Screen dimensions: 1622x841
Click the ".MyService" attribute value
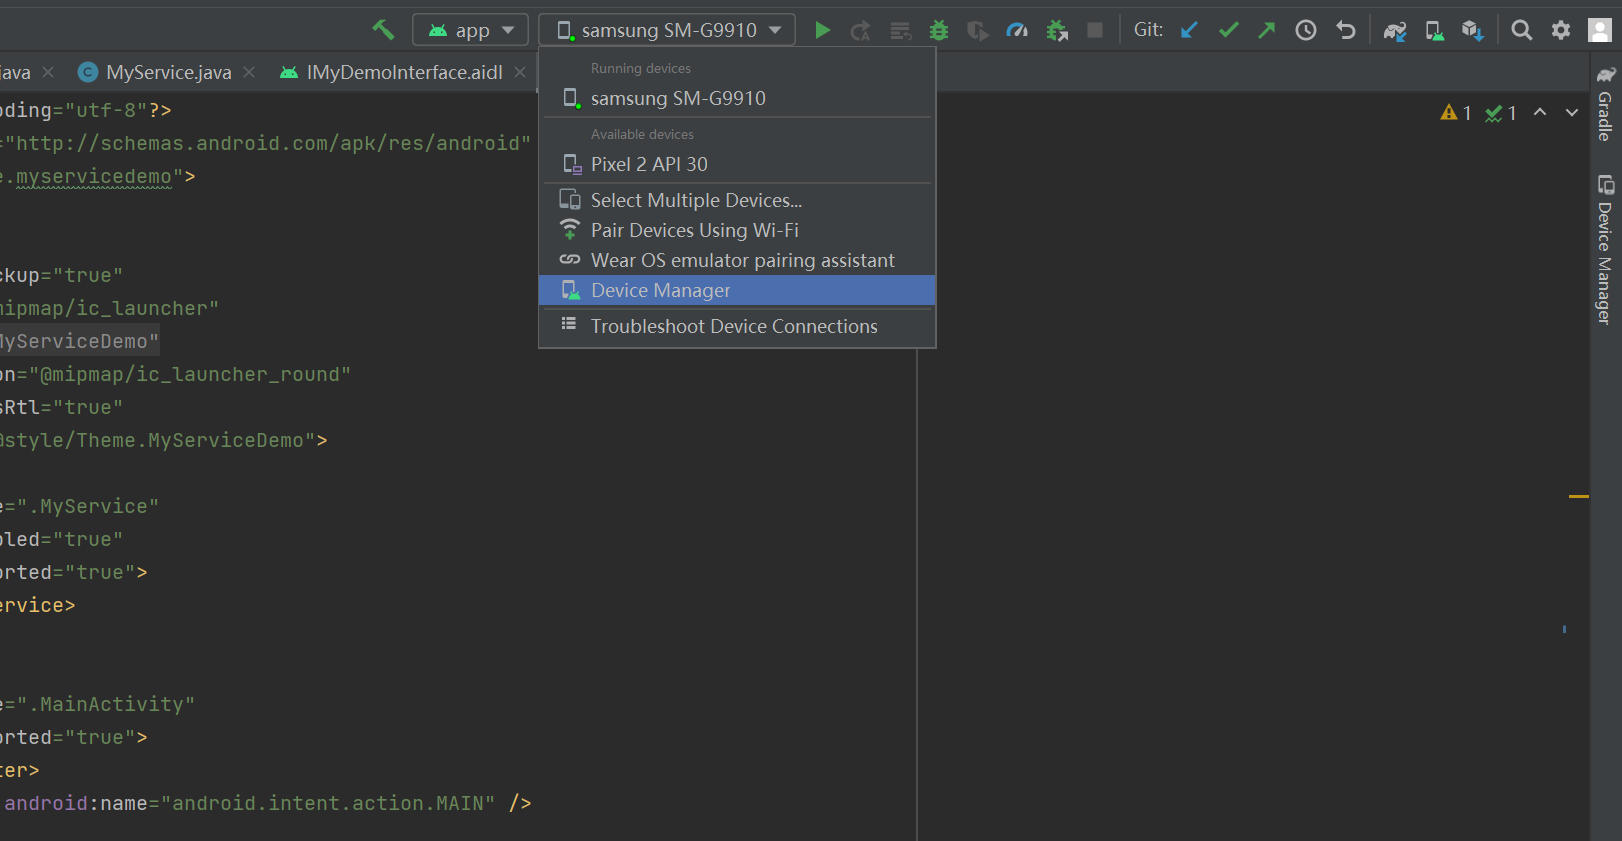pos(88,506)
